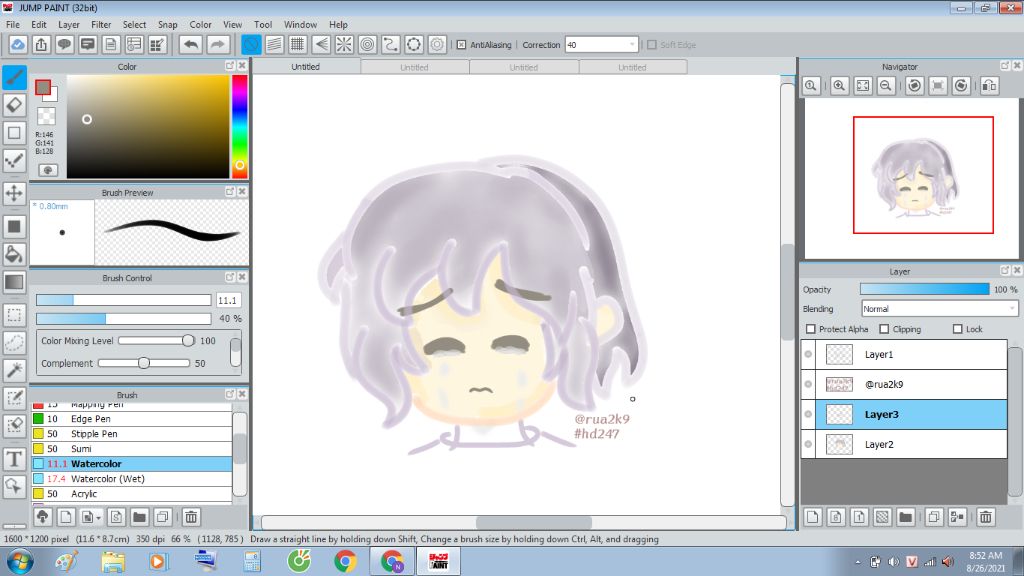The height and width of the screenshot is (576, 1024).
Task: Select the Eraser tool
Action: pos(14,105)
